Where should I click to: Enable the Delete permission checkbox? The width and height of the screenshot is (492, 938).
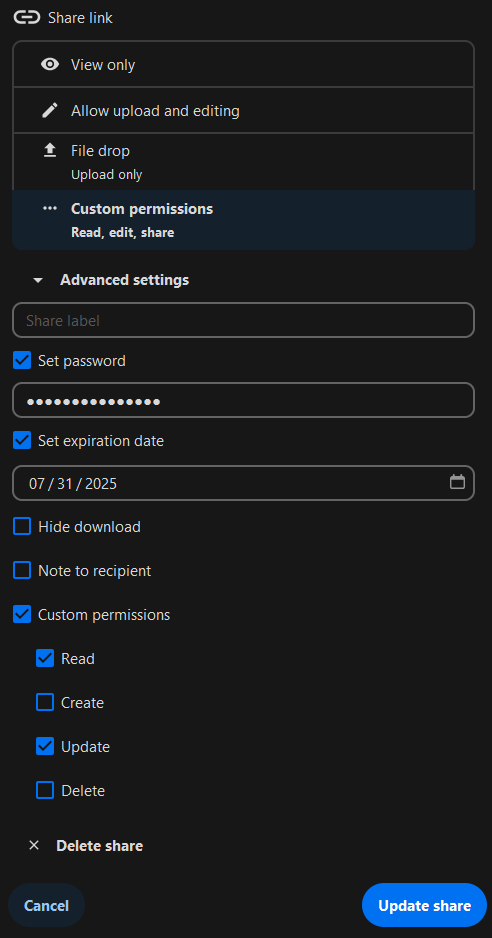(45, 790)
